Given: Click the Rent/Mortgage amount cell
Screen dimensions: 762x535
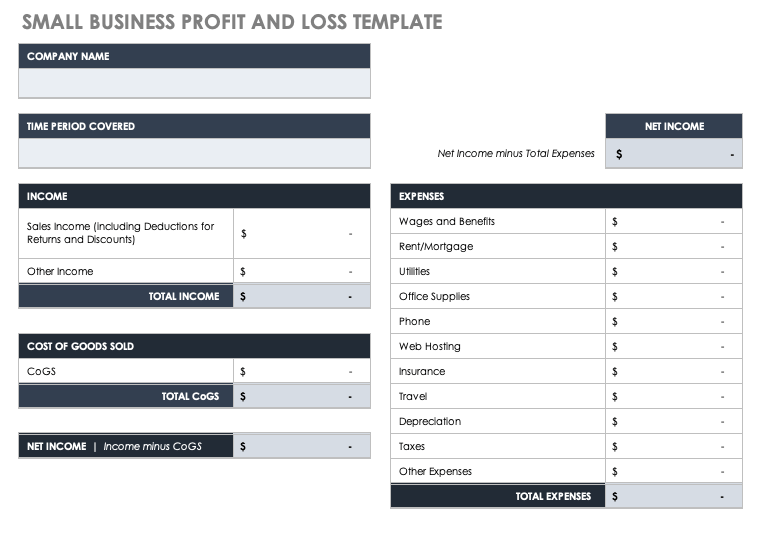Looking at the screenshot, I should (673, 246).
